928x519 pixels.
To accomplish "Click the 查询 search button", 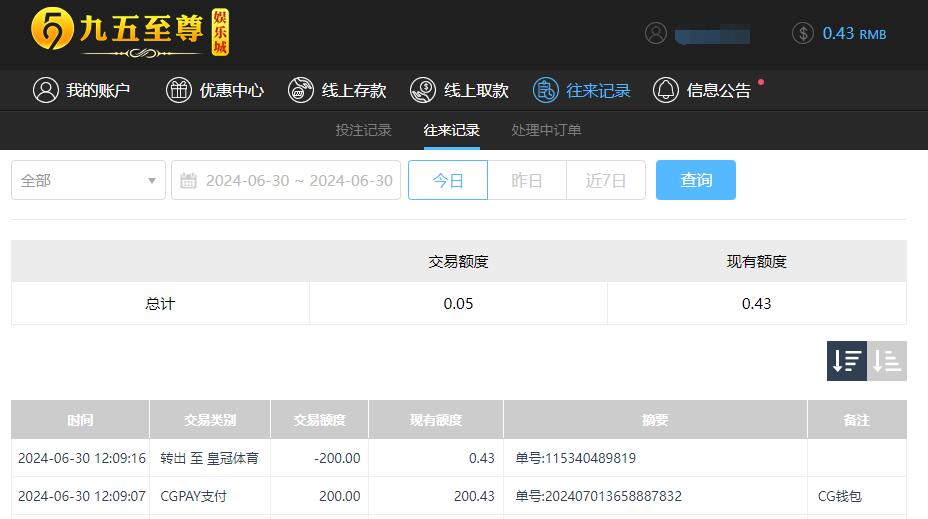I will point(696,180).
